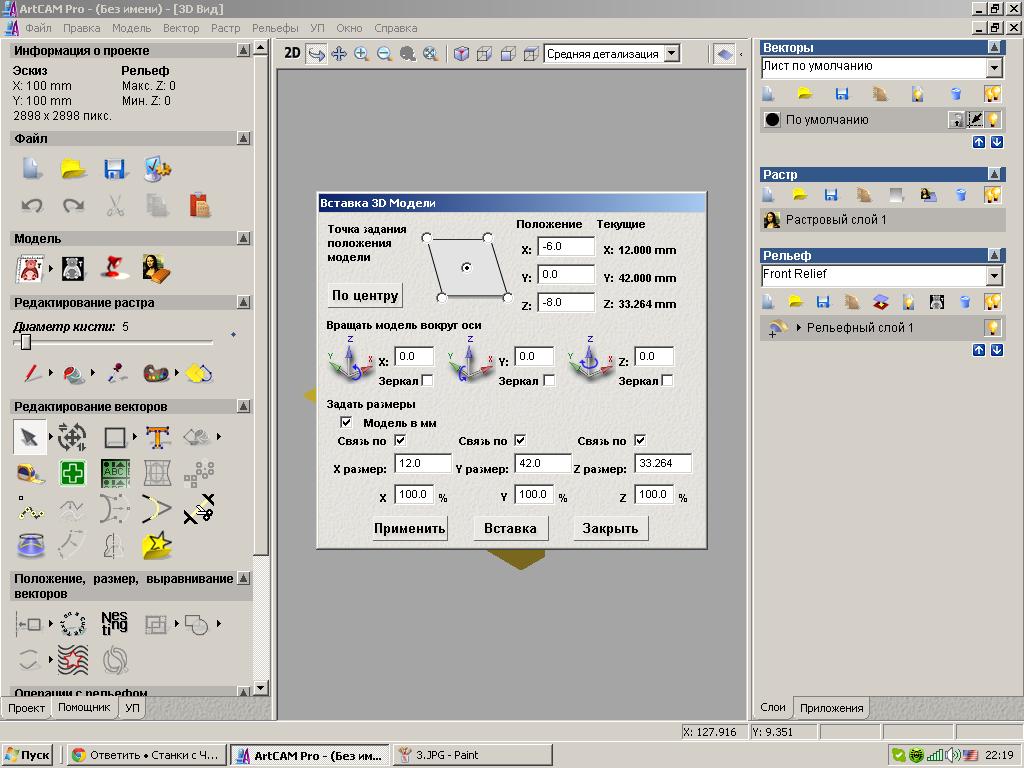This screenshot has width=1024, height=768.
Task: Click the scissors trim vectors icon
Action: [x=199, y=509]
